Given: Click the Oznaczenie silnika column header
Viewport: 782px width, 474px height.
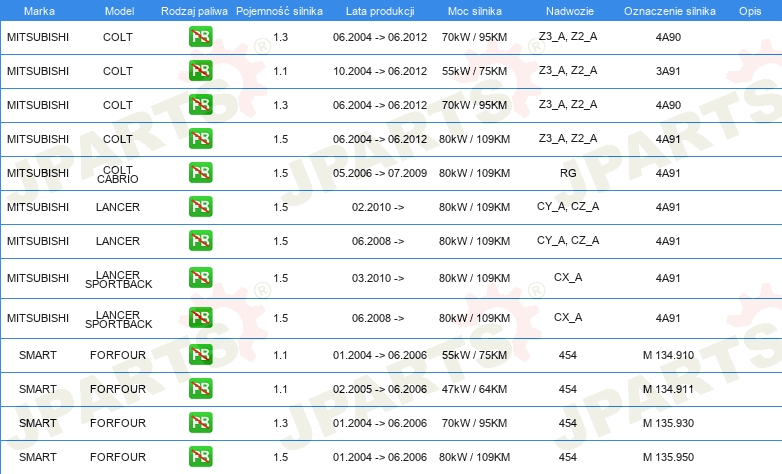Looking at the screenshot, I should coord(669,11).
